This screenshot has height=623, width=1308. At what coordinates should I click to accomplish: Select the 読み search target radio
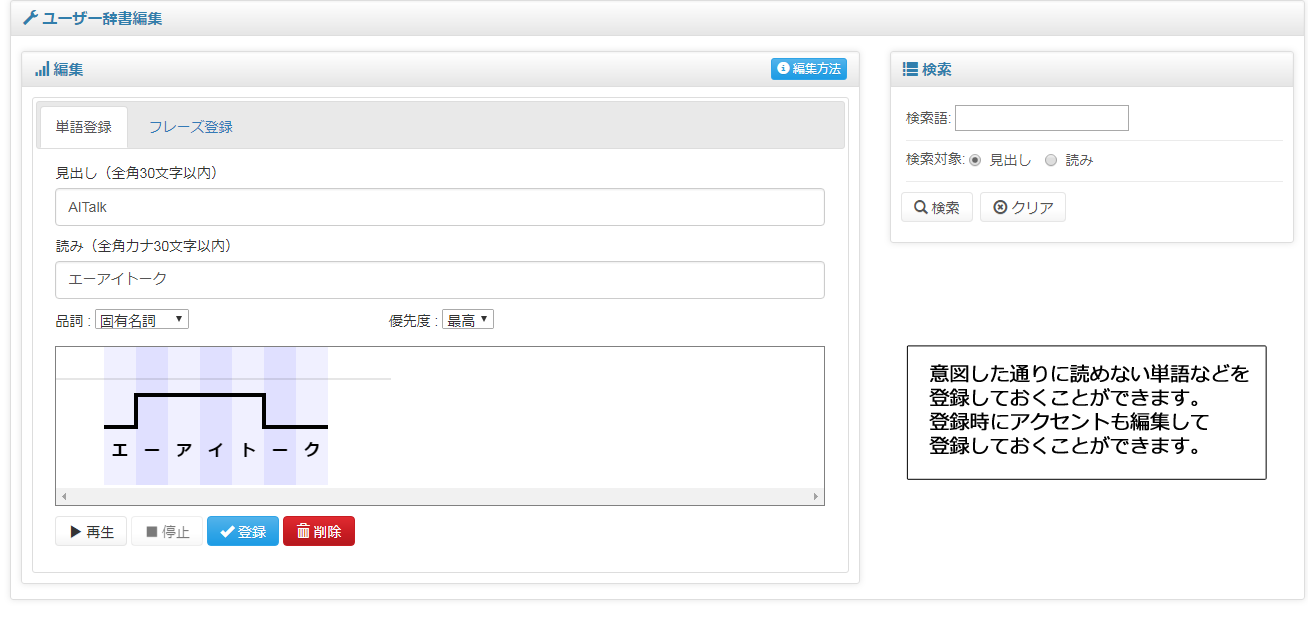[1051, 160]
